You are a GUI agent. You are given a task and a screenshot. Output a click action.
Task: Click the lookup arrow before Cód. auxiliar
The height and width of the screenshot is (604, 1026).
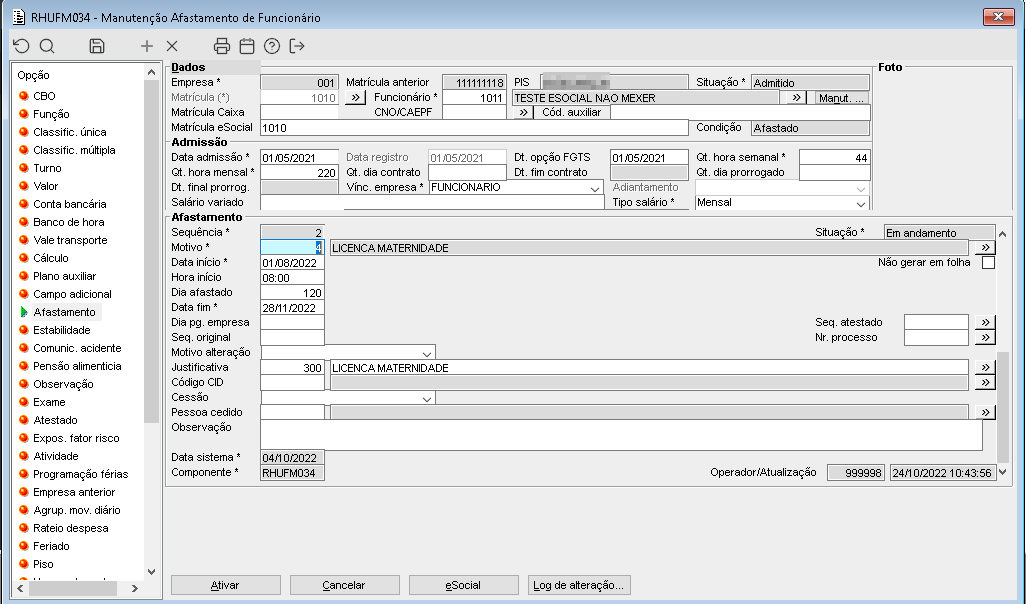tap(523, 113)
